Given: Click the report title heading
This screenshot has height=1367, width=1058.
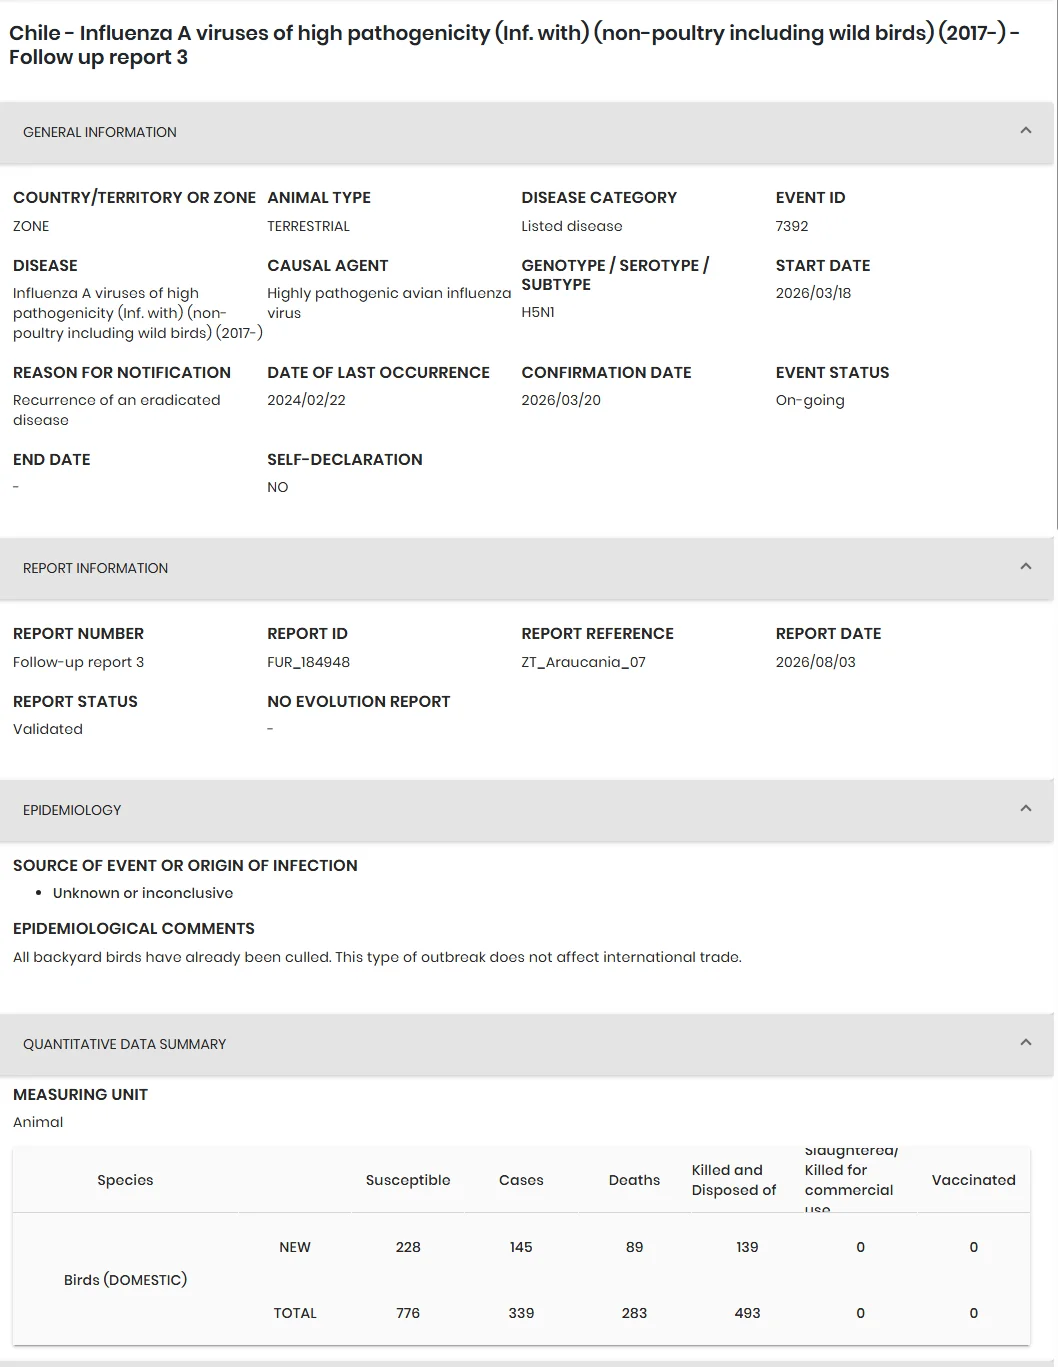Looking at the screenshot, I should click(514, 45).
